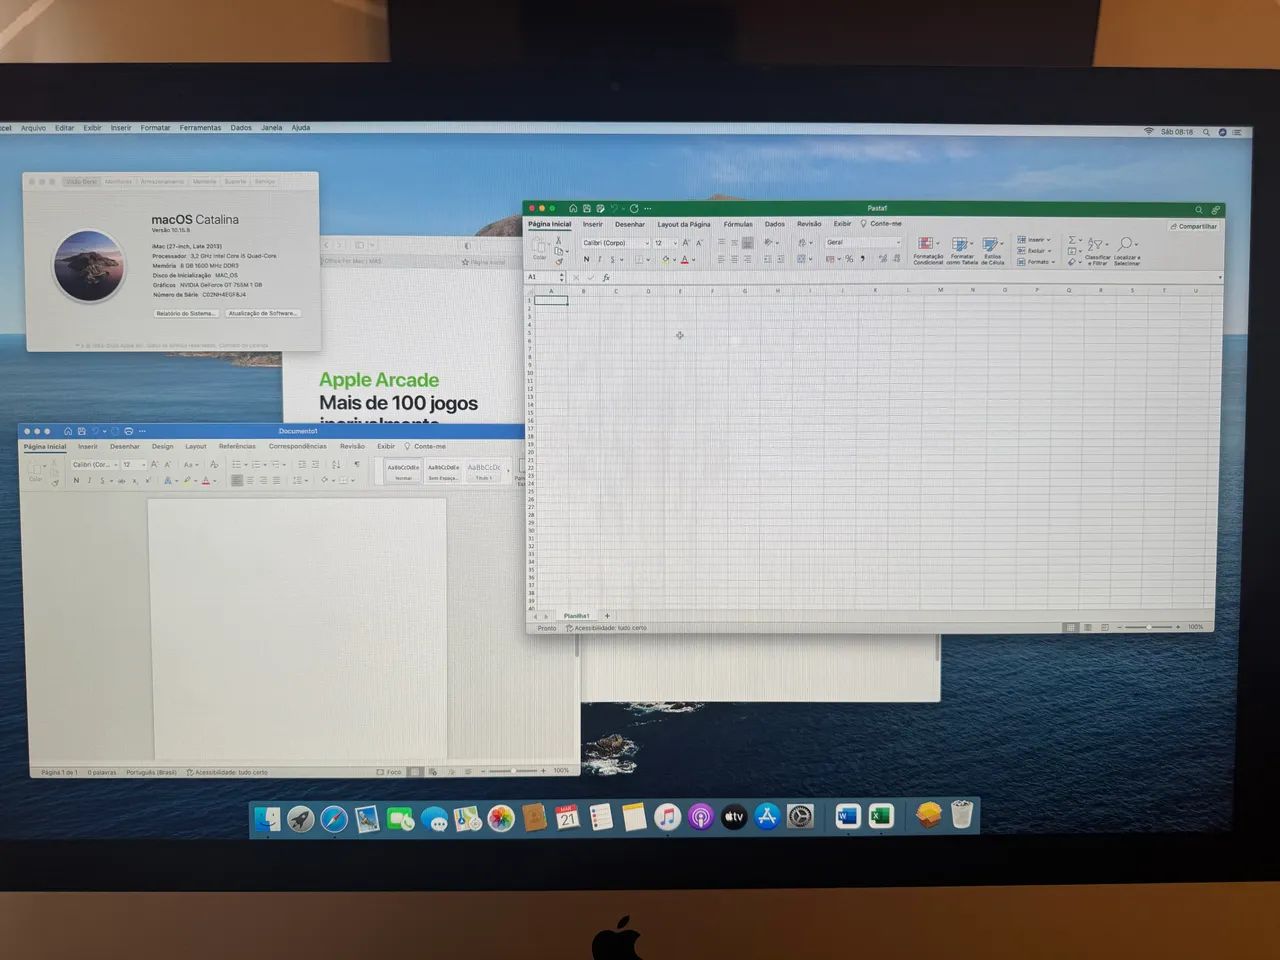Select Planilha1 sheet tab
This screenshot has width=1280, height=960.
[576, 615]
